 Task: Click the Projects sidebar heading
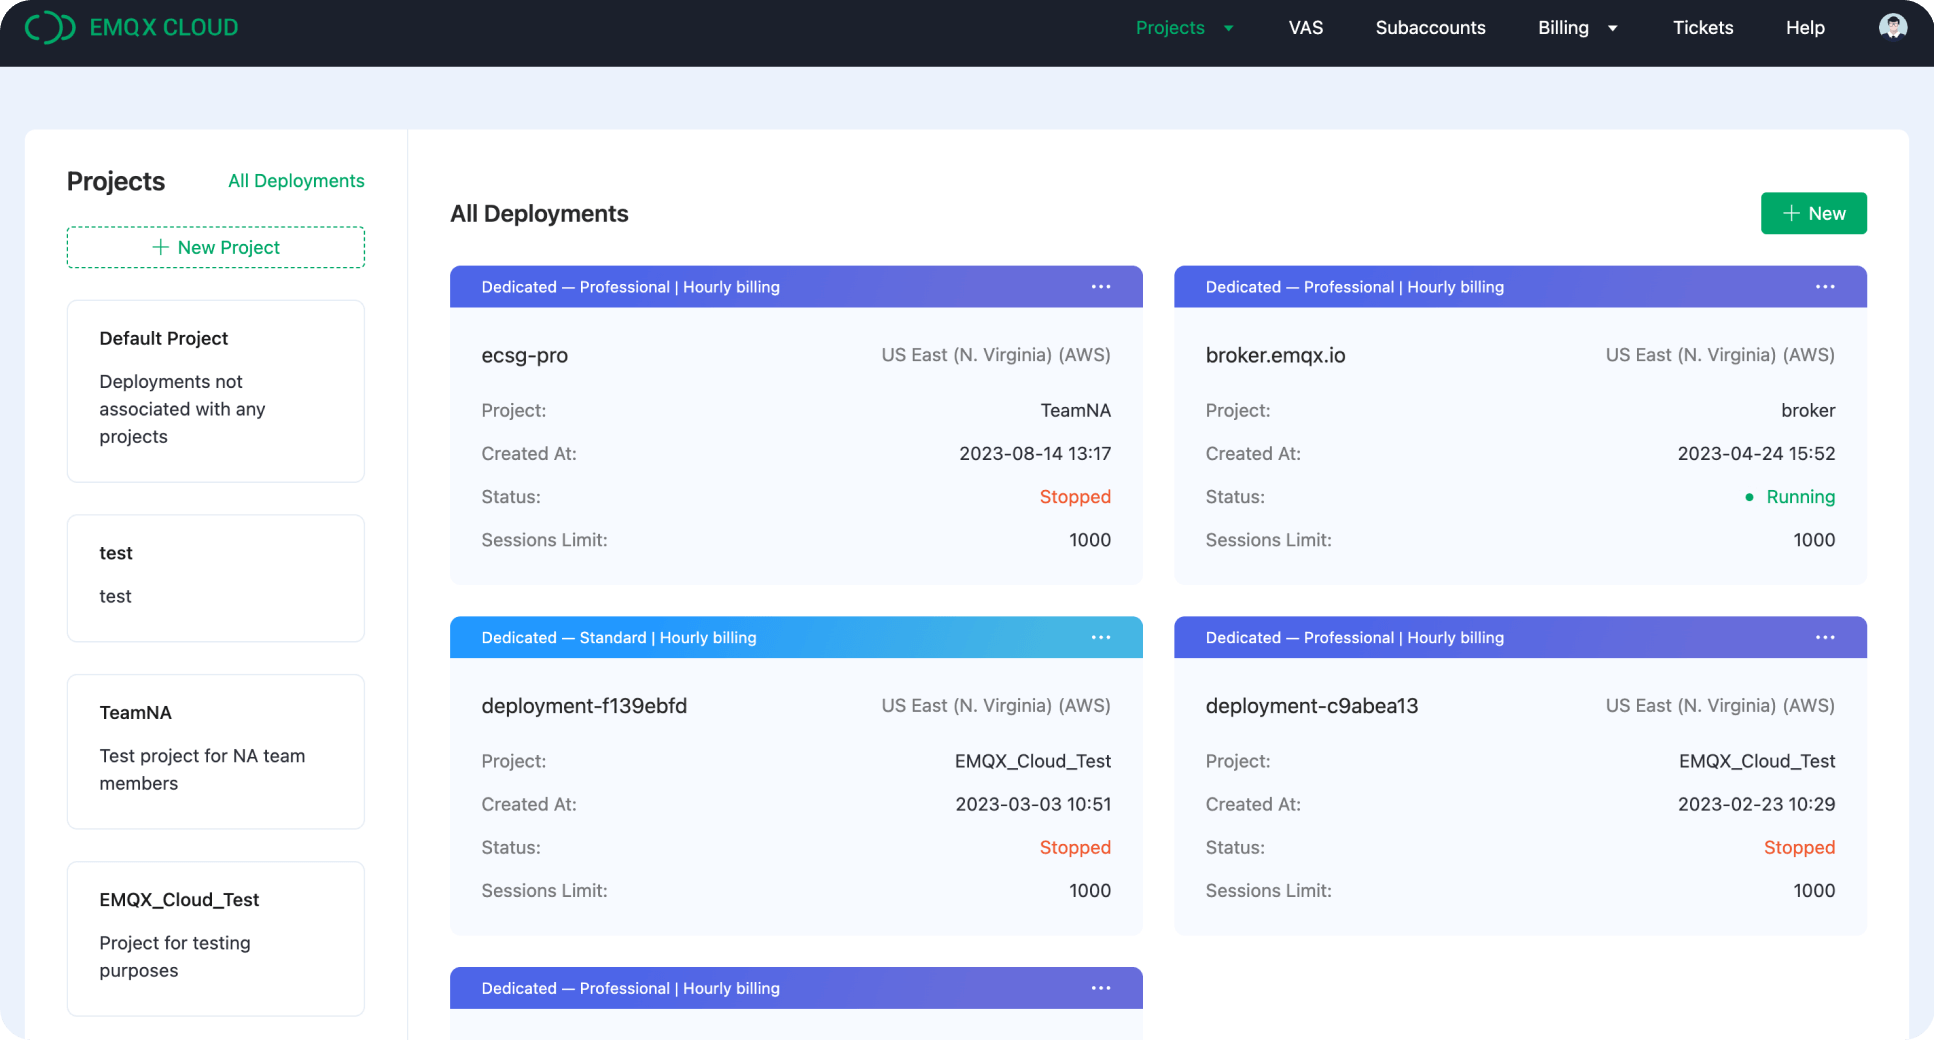[x=116, y=181]
